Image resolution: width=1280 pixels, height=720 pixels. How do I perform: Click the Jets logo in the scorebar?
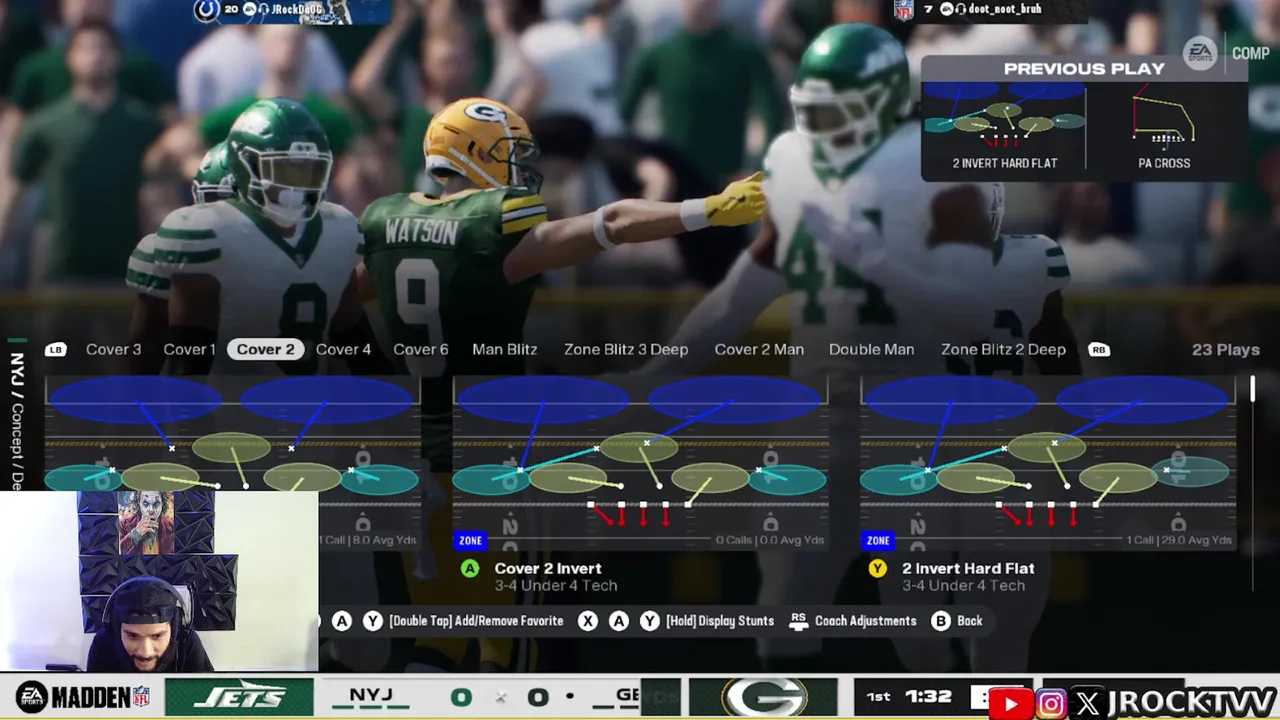[x=239, y=697]
